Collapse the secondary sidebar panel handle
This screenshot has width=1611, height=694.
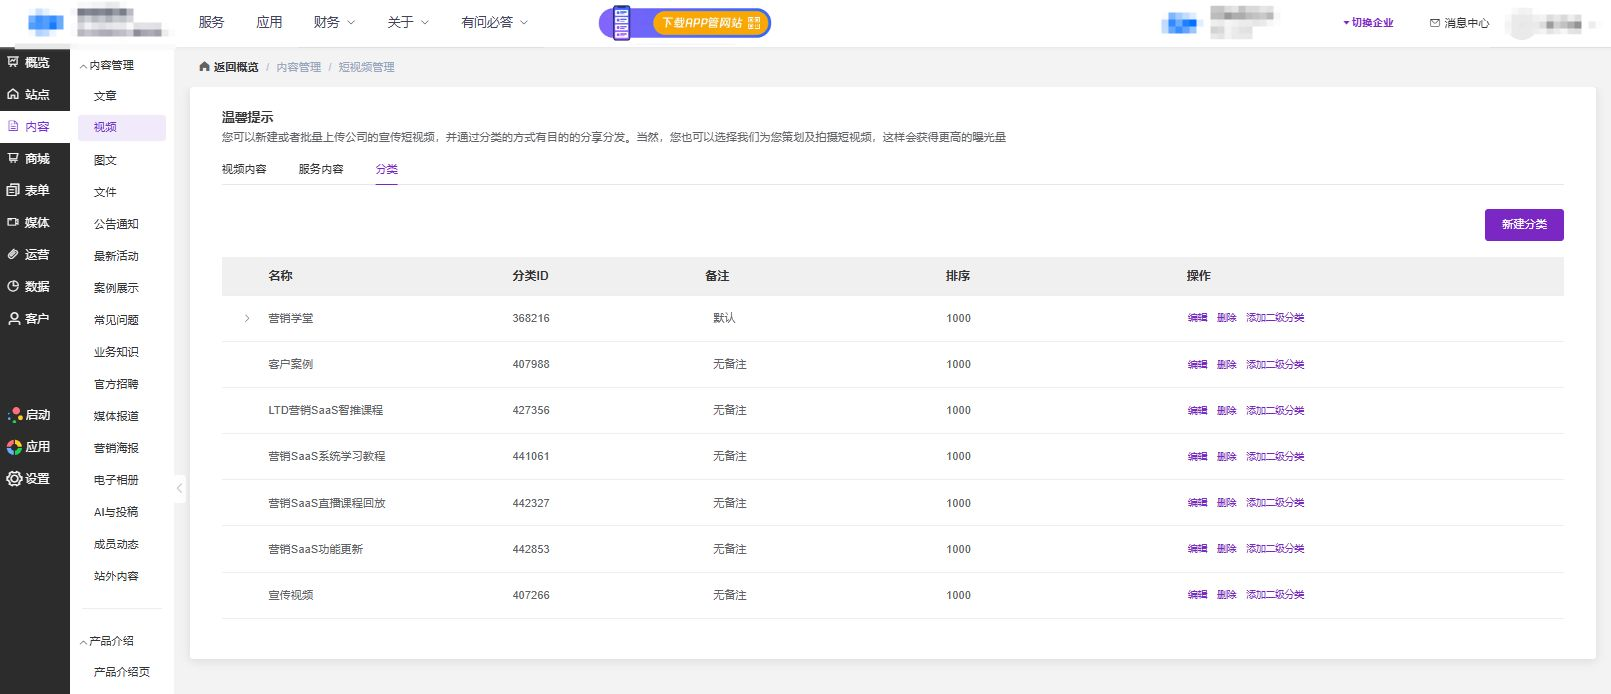pyautogui.click(x=179, y=488)
